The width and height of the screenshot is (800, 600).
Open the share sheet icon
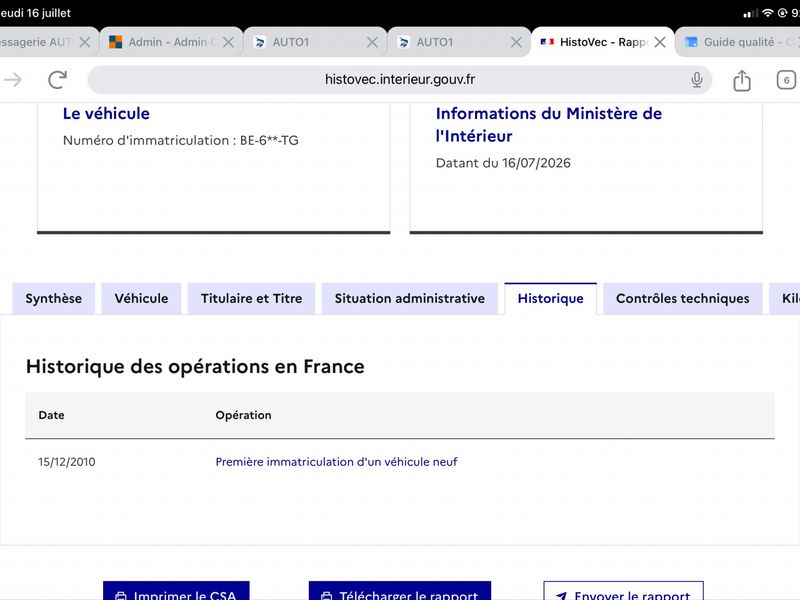click(742, 80)
